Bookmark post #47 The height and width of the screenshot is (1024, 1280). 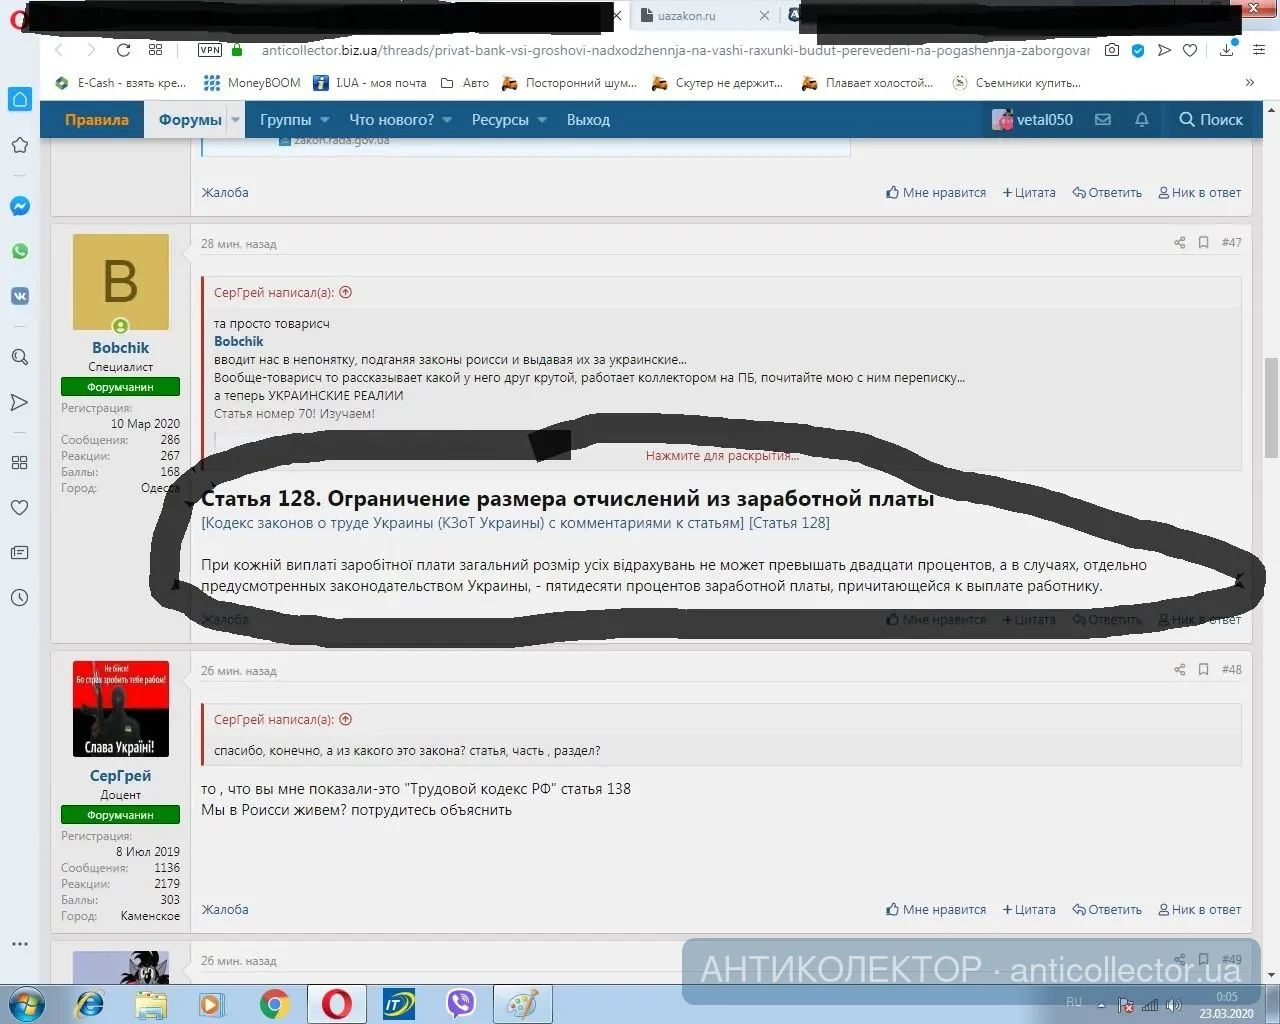click(x=1203, y=243)
